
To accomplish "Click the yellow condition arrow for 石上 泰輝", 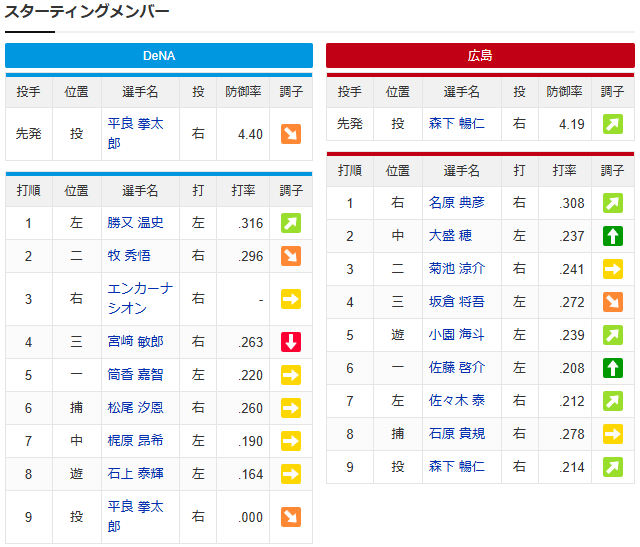I will [291, 474].
